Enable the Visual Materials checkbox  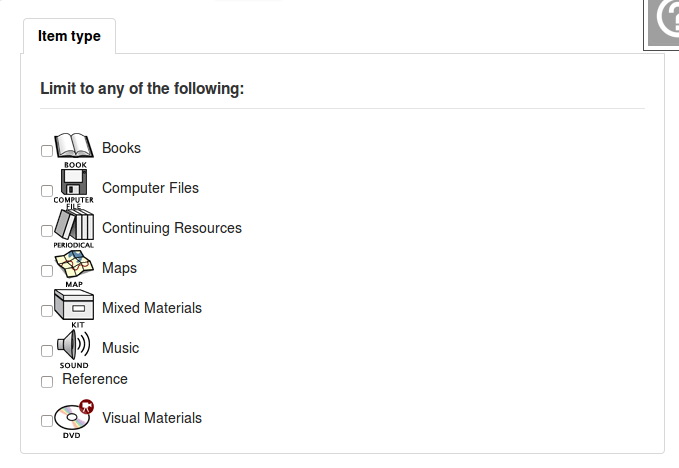click(46, 421)
